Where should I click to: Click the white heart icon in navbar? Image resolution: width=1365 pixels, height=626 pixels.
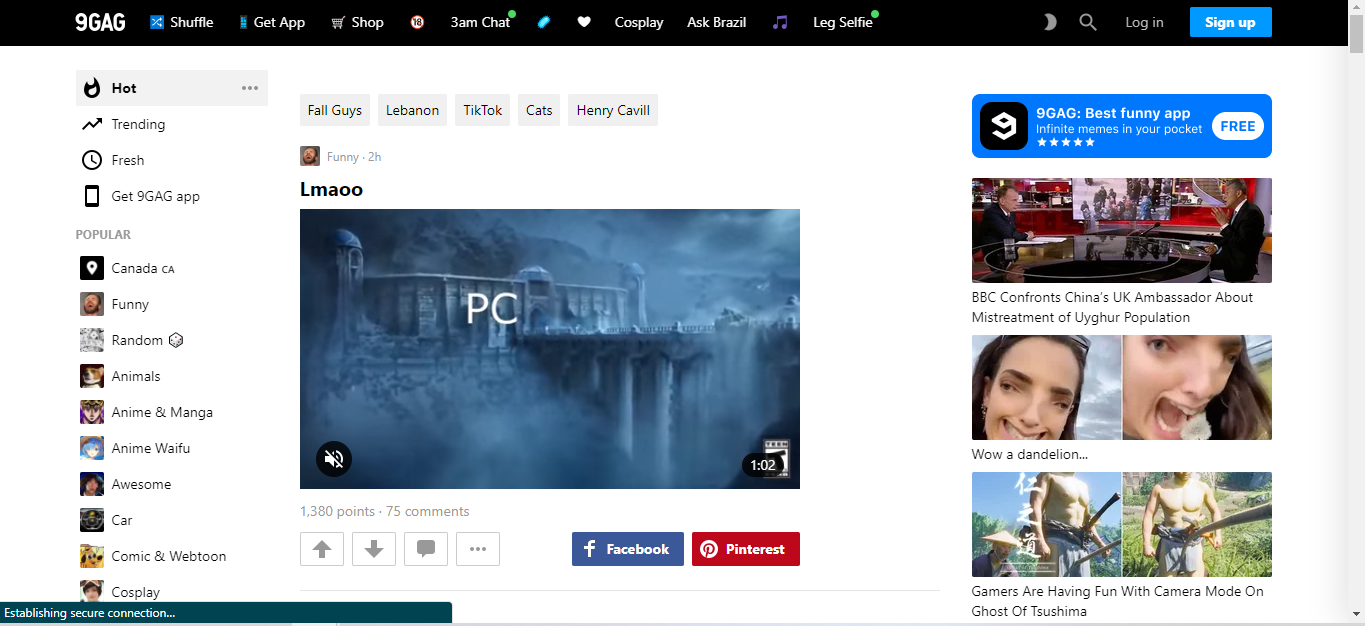(584, 22)
